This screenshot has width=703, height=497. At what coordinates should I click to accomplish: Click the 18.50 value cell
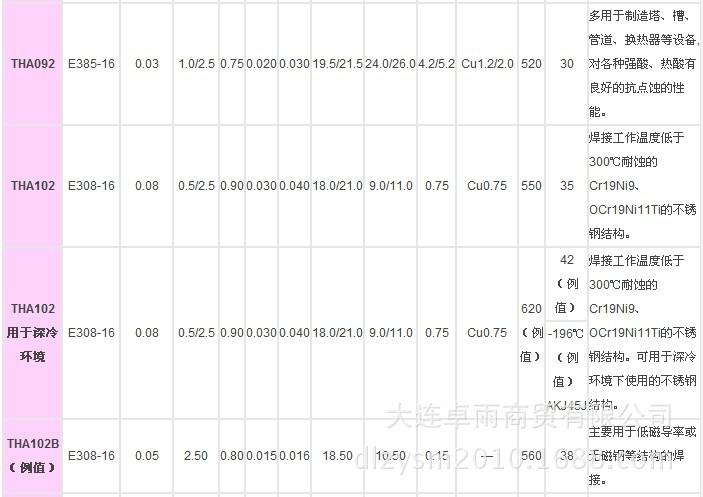click(x=337, y=456)
